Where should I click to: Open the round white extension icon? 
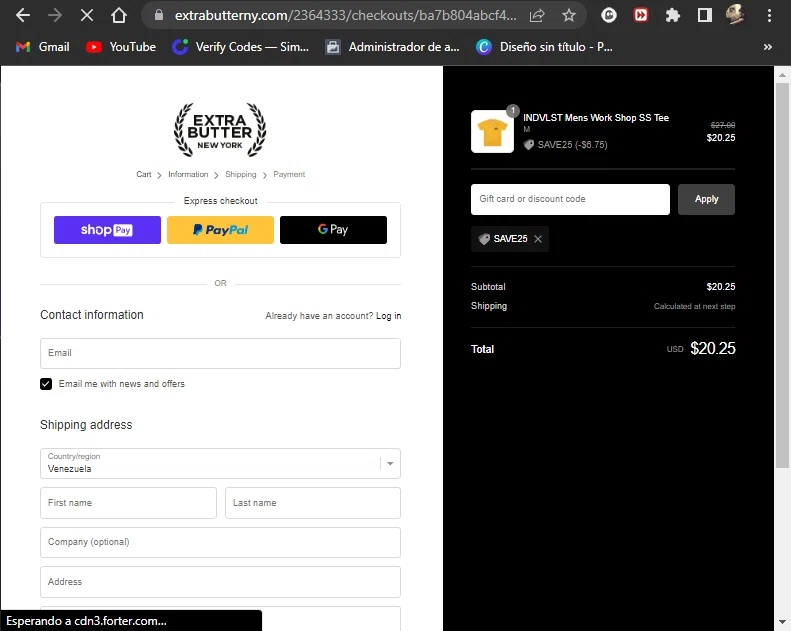click(x=609, y=16)
